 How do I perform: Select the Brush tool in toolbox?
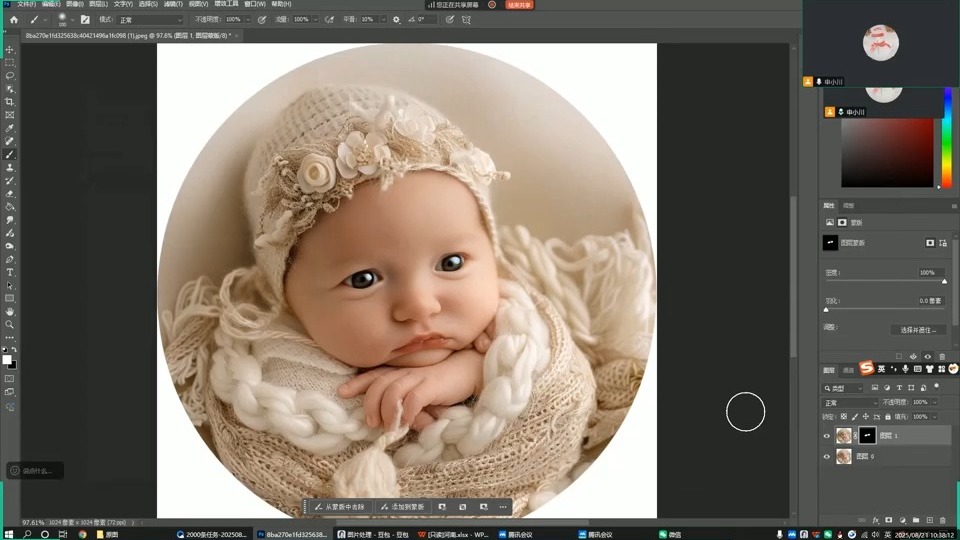click(9, 154)
